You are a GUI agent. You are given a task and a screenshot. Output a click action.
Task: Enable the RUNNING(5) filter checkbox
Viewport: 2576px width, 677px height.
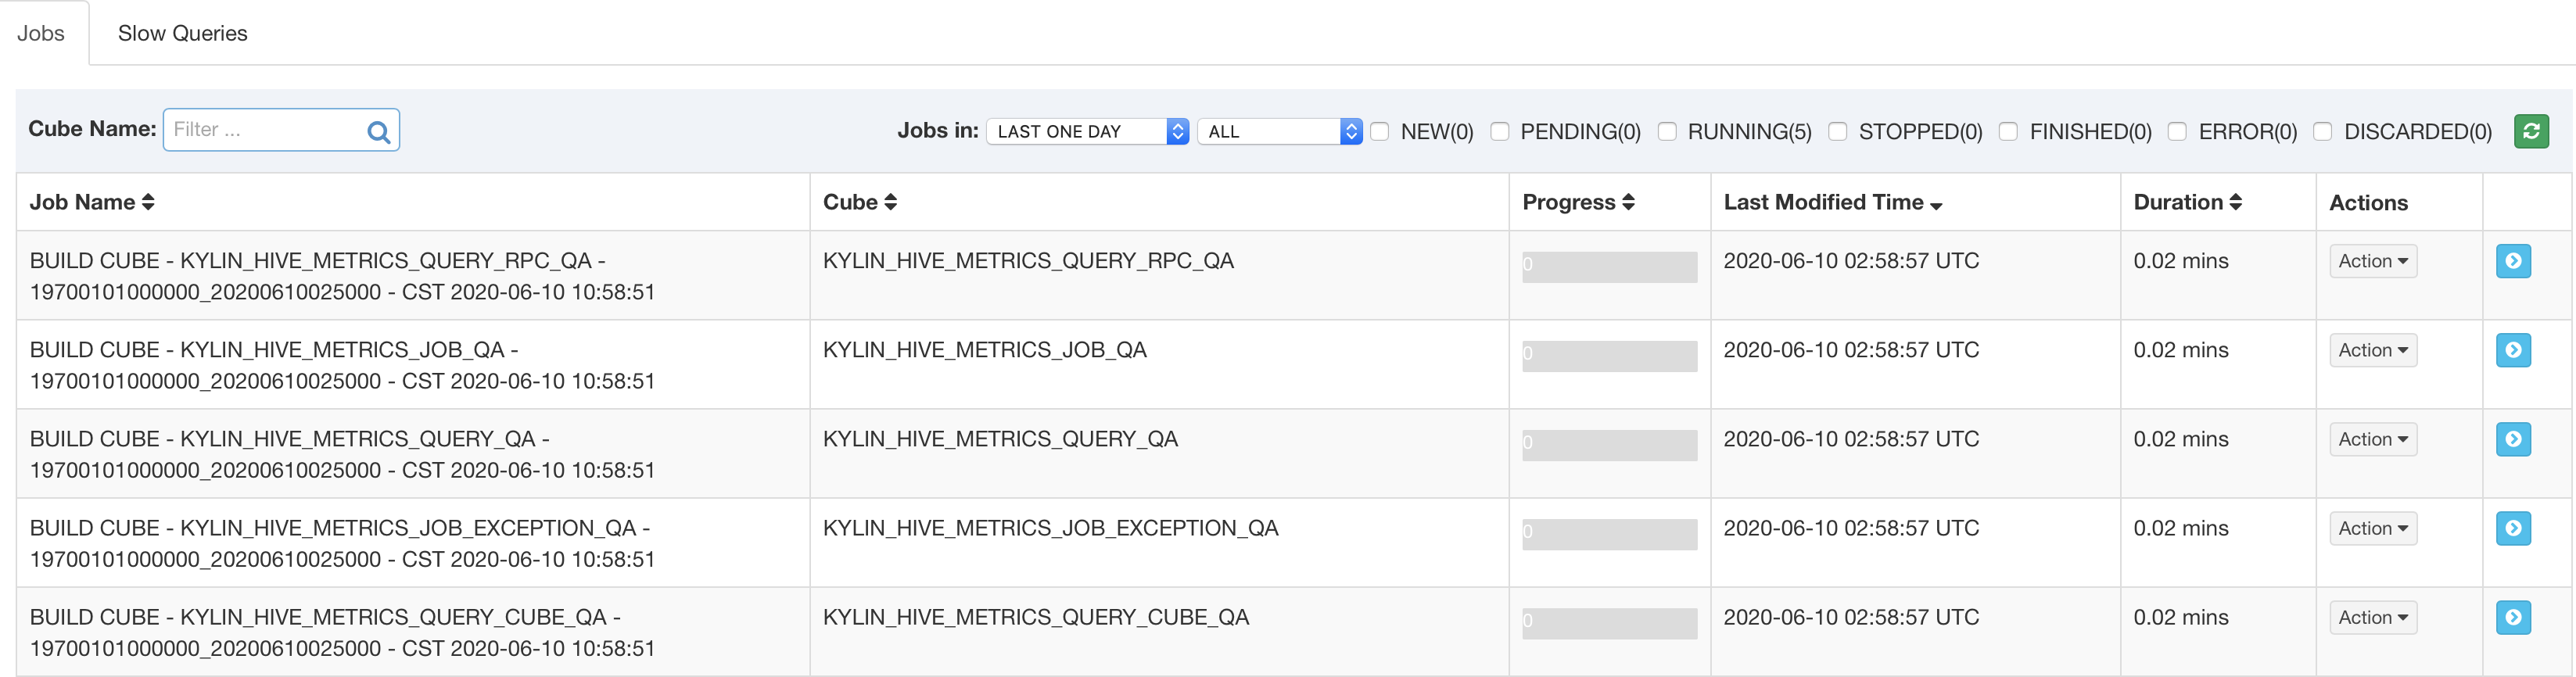click(1667, 131)
